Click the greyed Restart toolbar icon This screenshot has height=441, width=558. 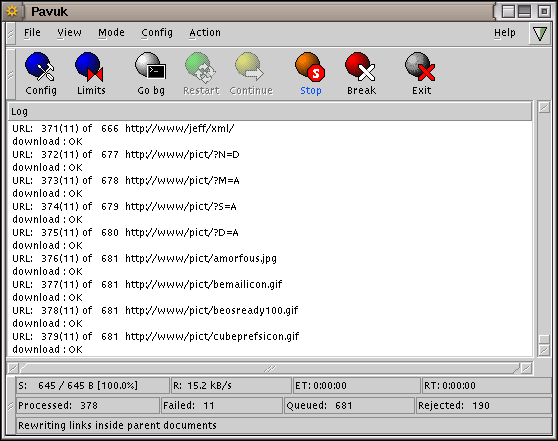pos(201,74)
